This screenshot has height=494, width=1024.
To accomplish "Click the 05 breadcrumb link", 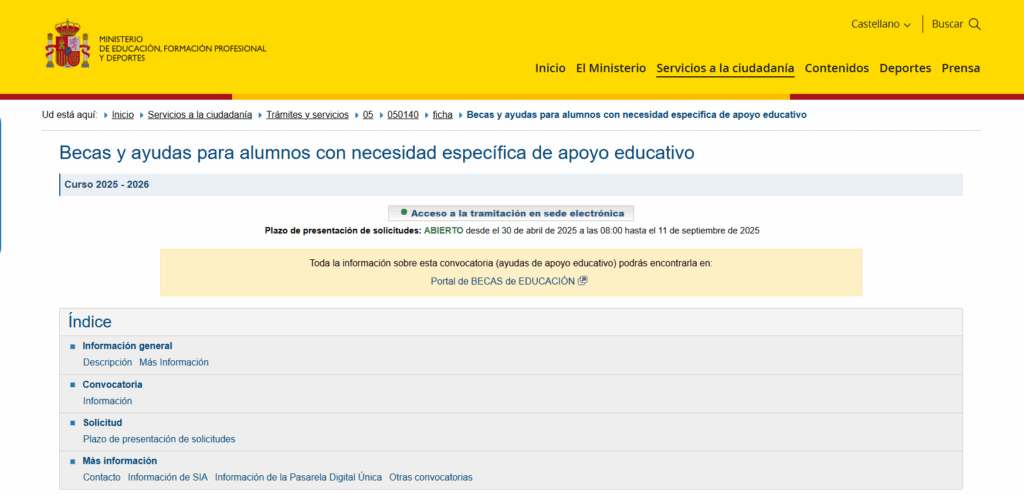I will [368, 114].
